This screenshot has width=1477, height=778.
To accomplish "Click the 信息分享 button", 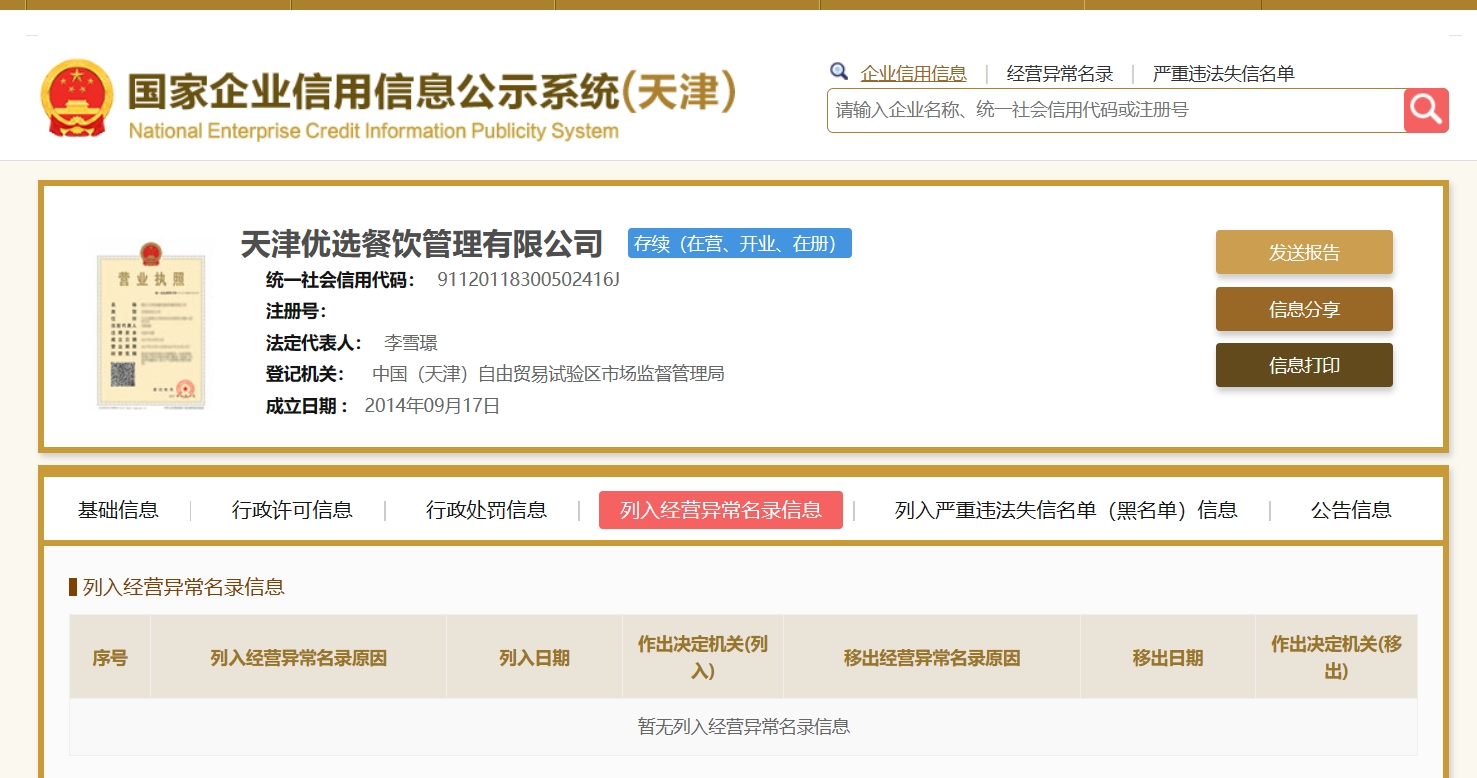I will tap(1304, 309).
